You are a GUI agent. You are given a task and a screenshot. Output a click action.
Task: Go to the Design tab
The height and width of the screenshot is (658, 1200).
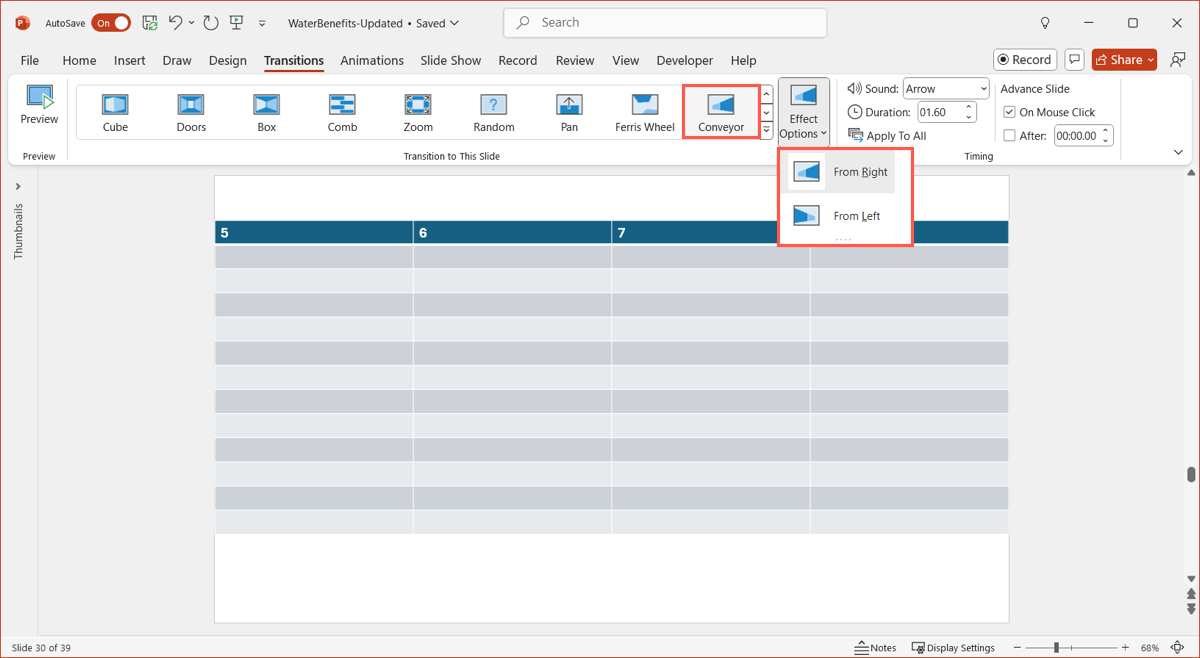coord(228,60)
